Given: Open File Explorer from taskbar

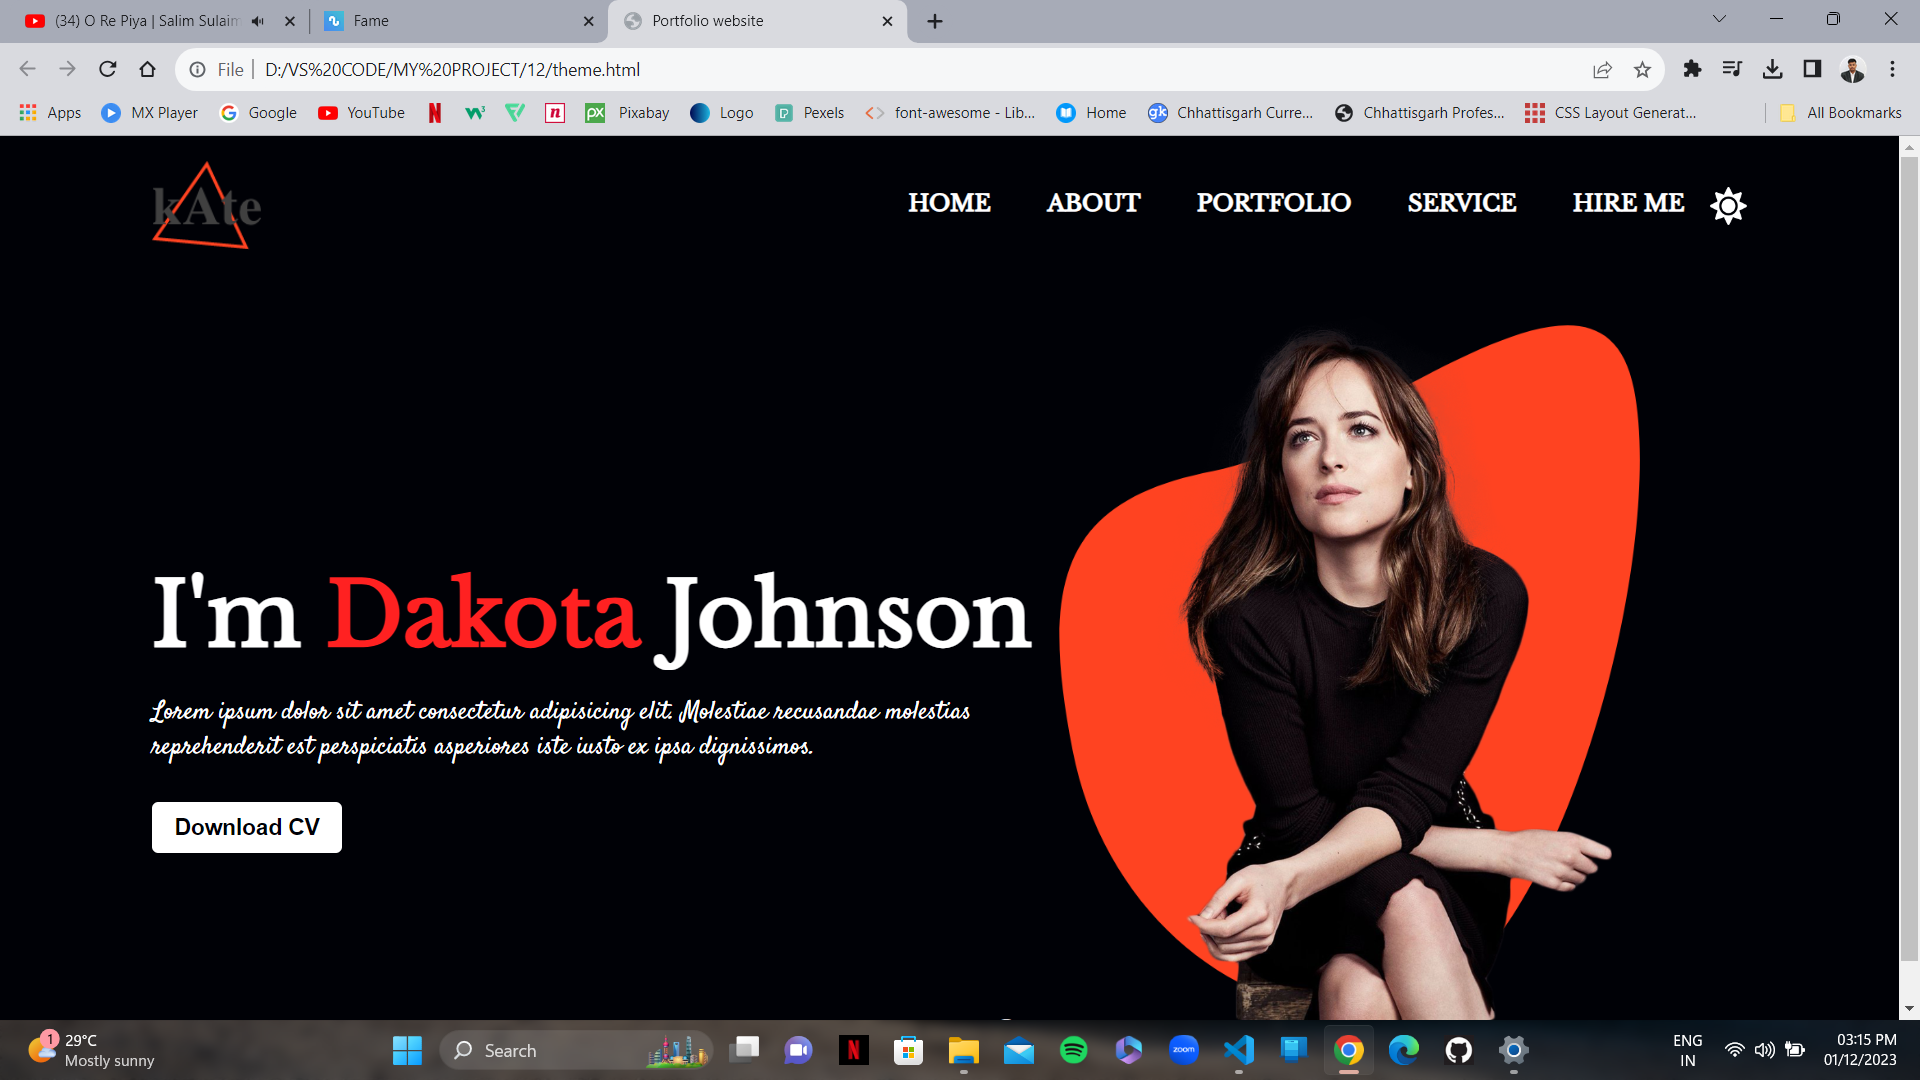Looking at the screenshot, I should (964, 1050).
